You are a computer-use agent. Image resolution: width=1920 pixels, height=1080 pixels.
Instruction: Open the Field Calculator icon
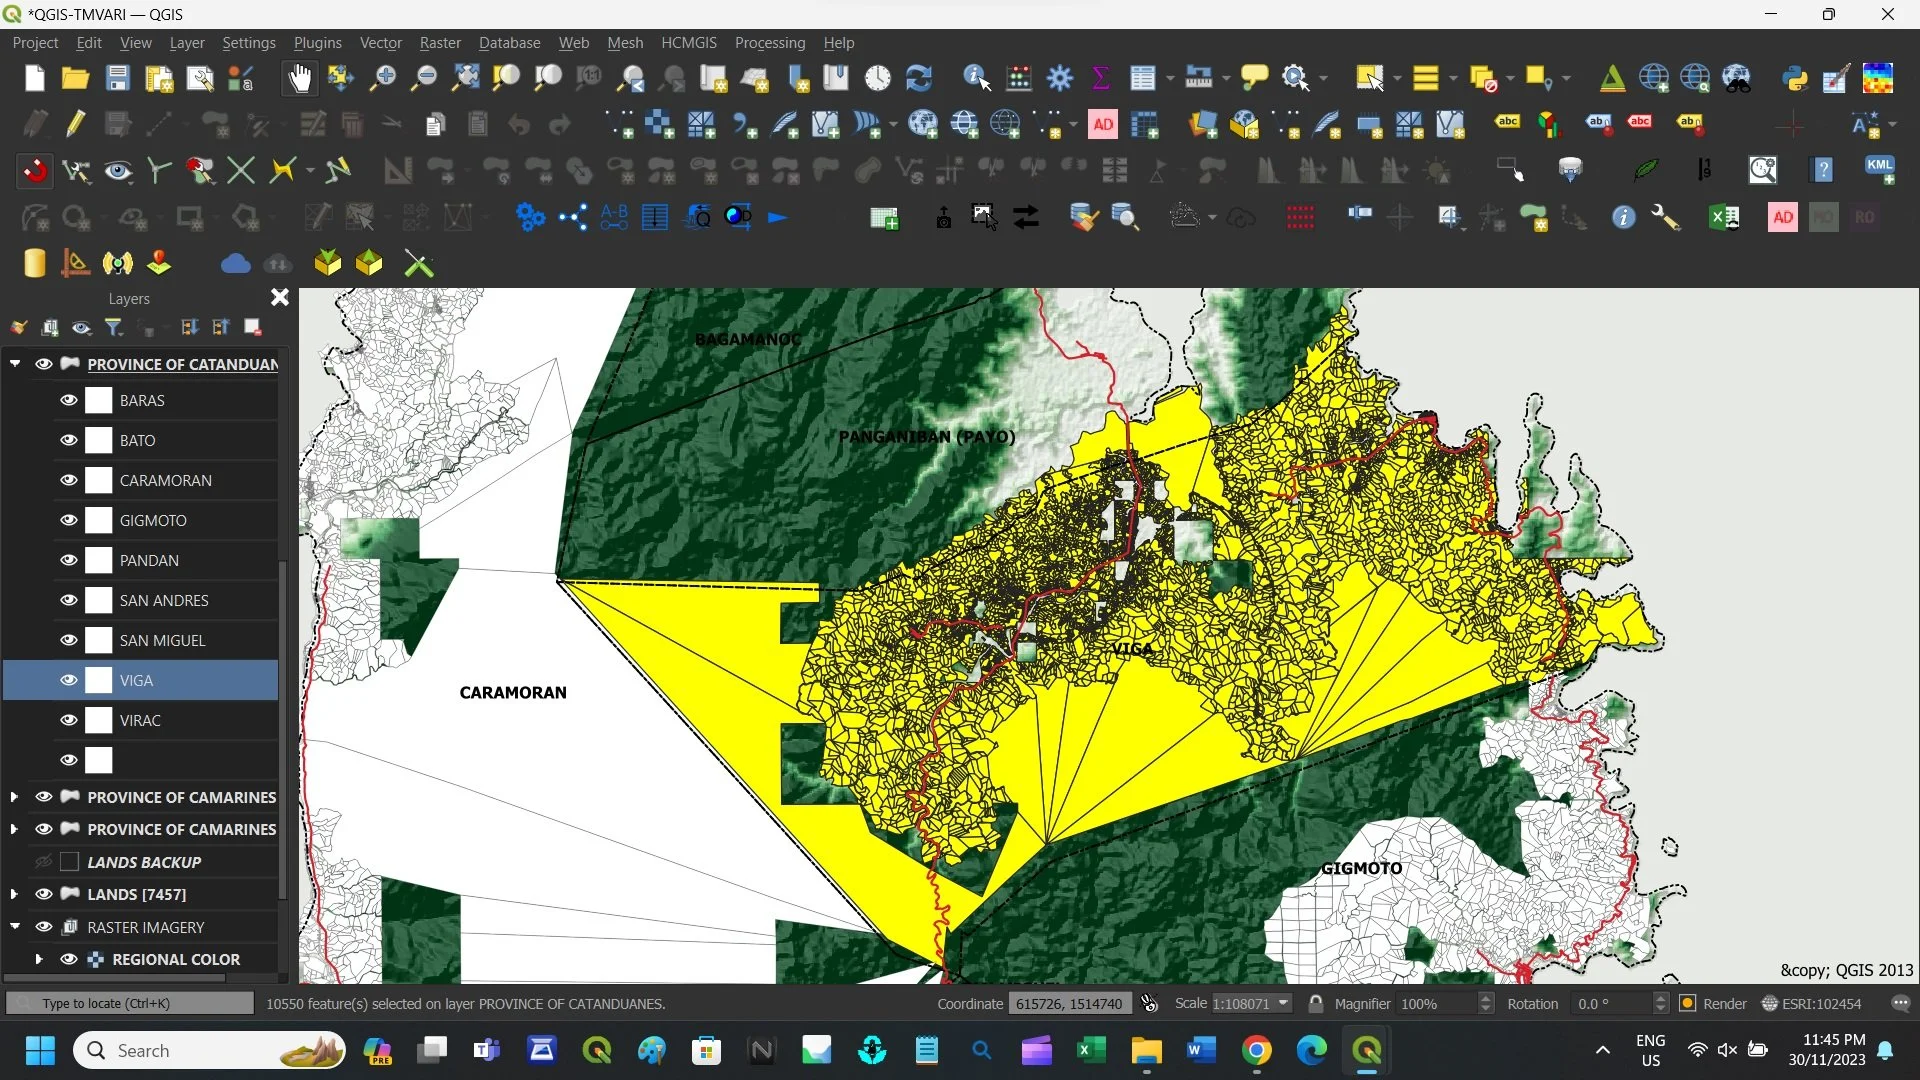(1019, 78)
